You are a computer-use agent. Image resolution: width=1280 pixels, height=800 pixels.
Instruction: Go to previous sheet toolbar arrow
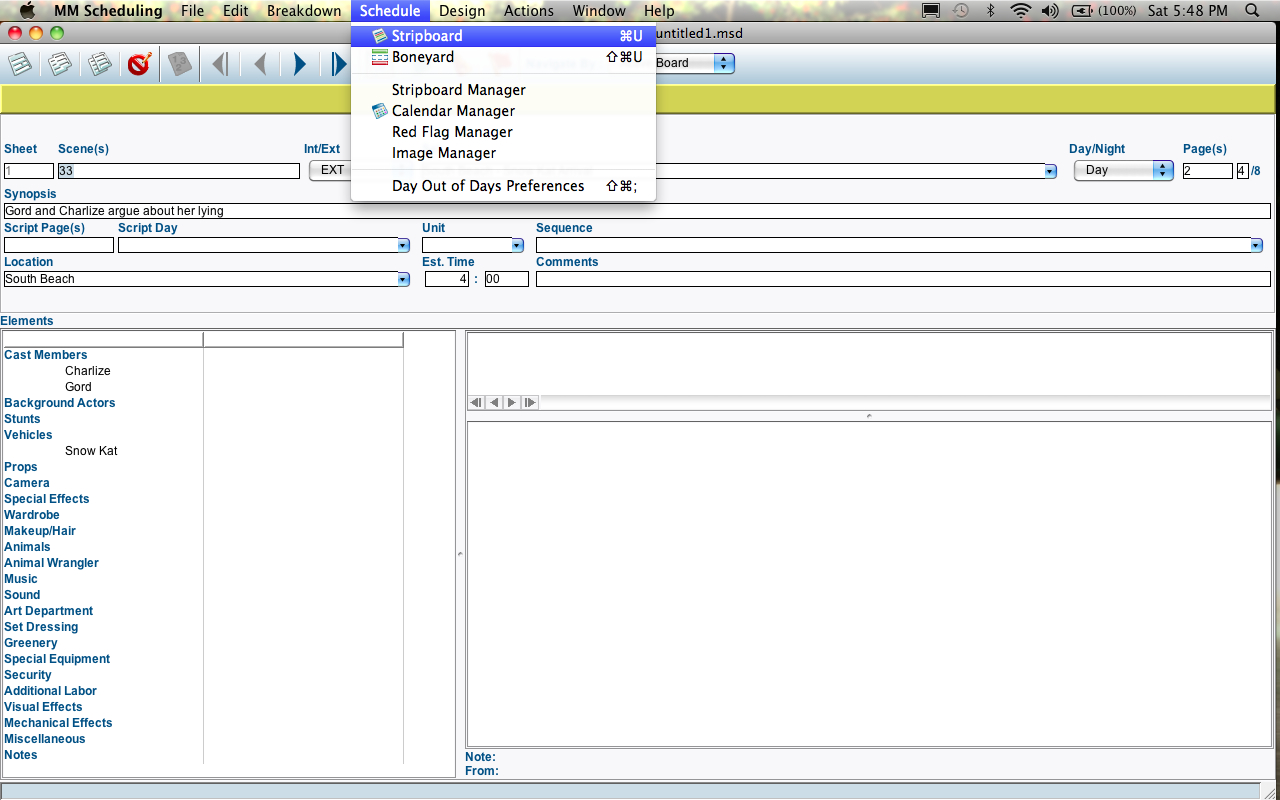tap(260, 65)
